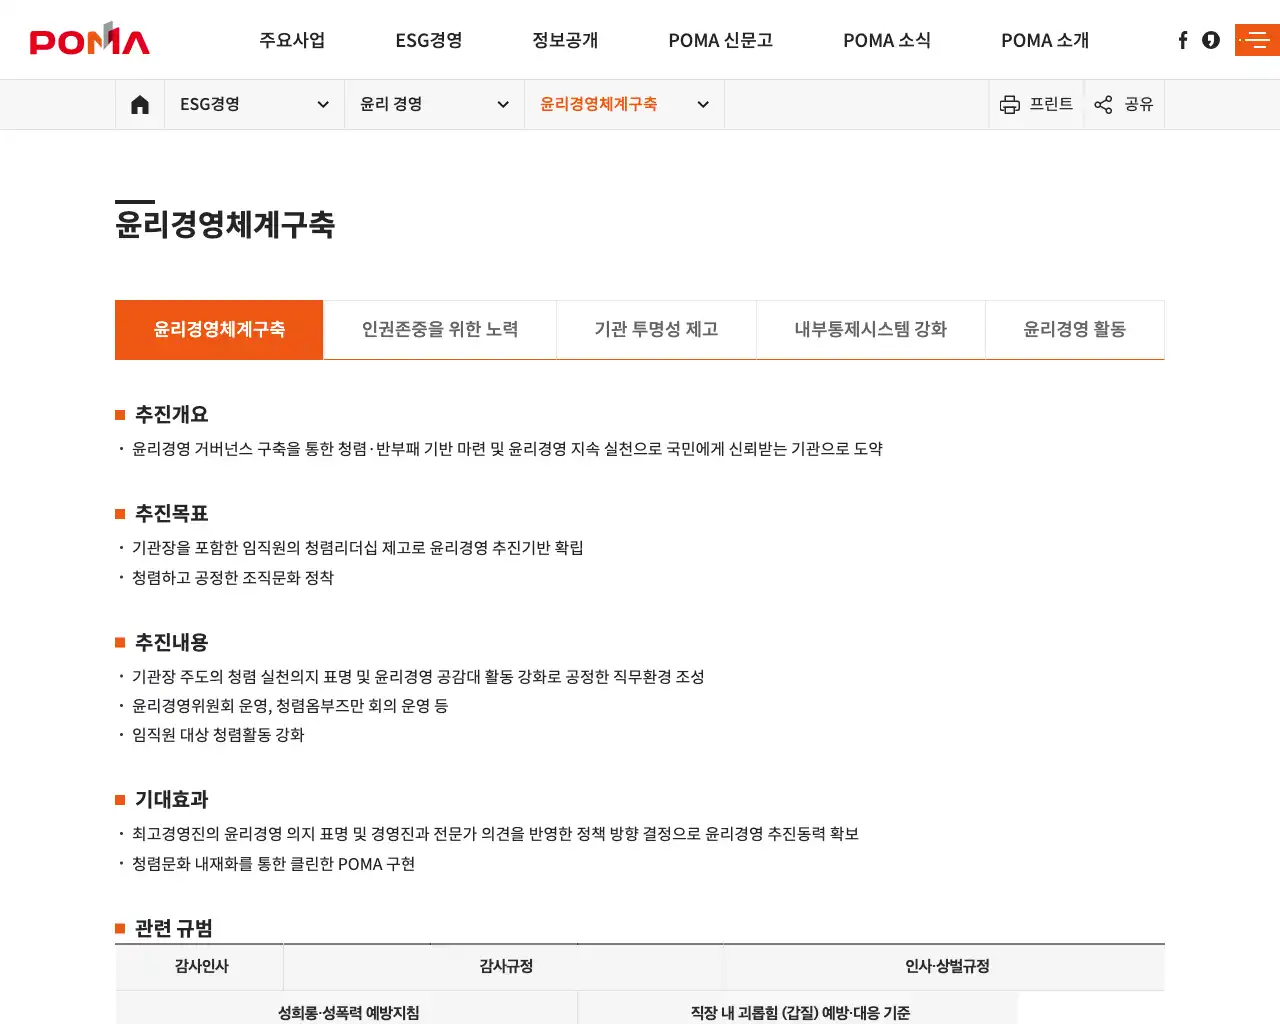Switch to 내부통제시스템 강화 tab
Viewport: 1280px width, 1024px height.
871,329
